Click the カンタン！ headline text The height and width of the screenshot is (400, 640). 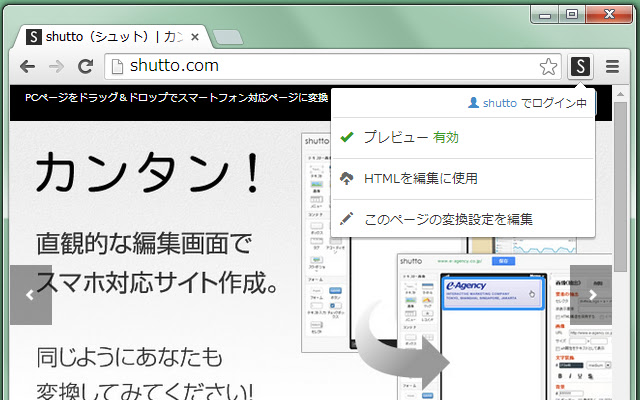(147, 172)
